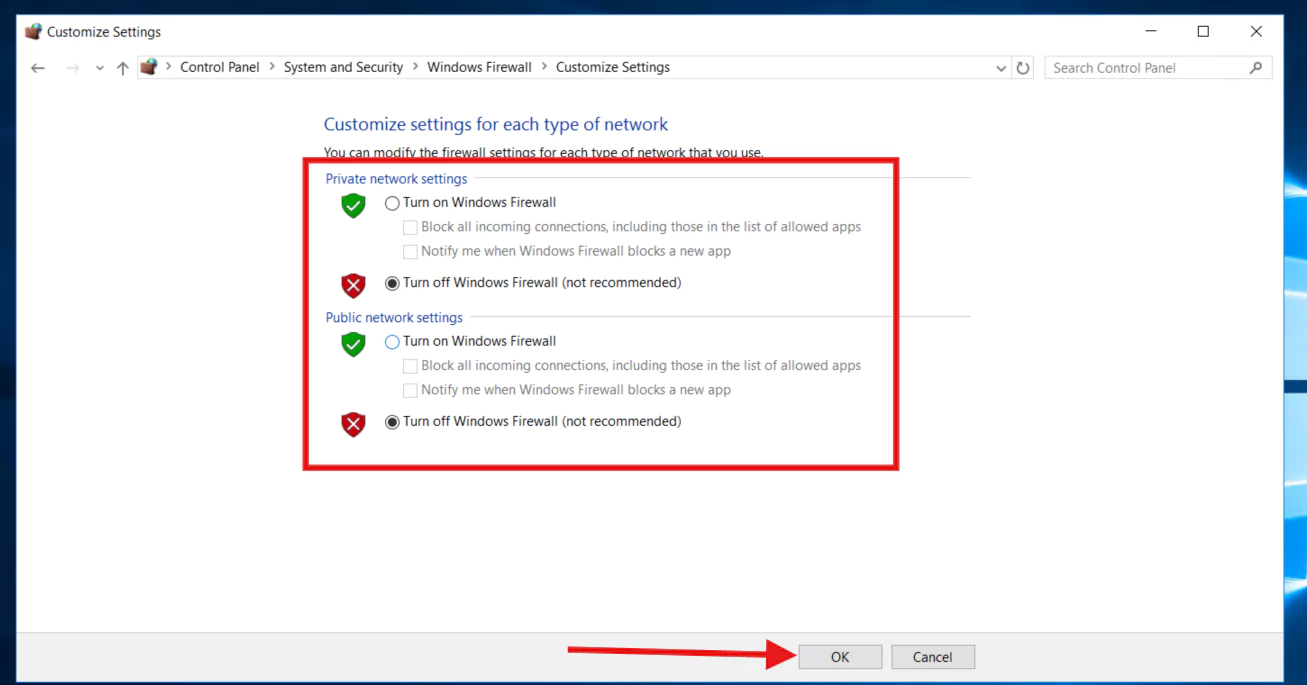The width and height of the screenshot is (1307, 685).
Task: Click red shield icon in Public network settings
Action: [x=353, y=425]
